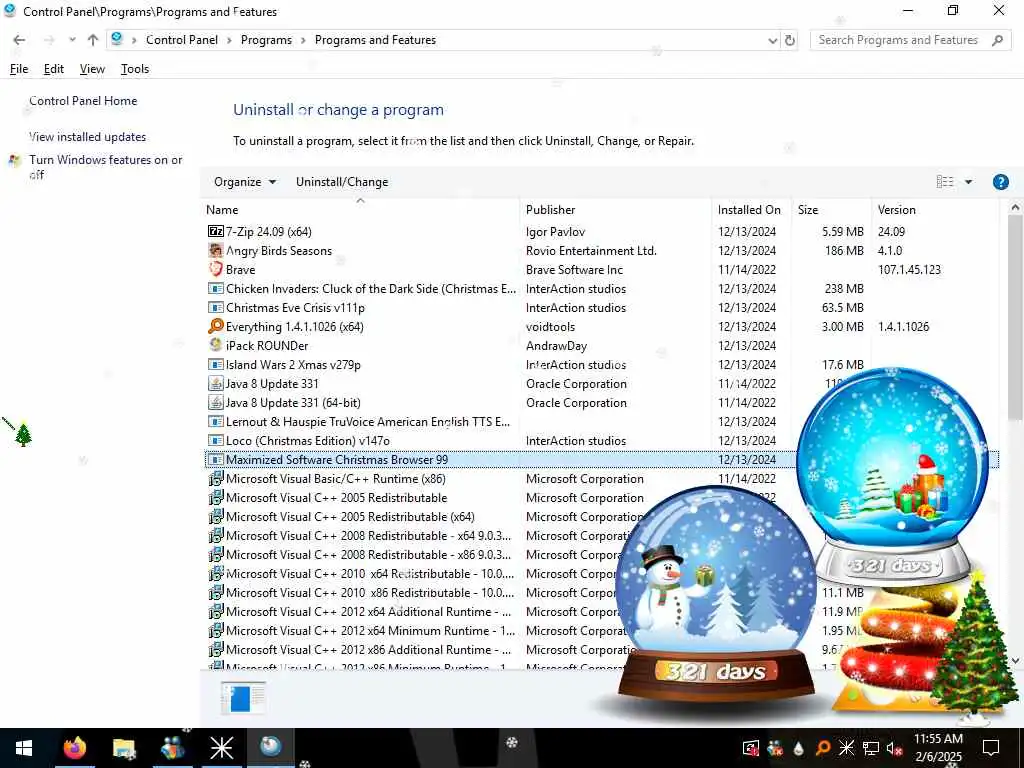This screenshot has width=1024, height=768.
Task: Click the Everything search tray icon
Action: pyautogui.click(x=823, y=748)
